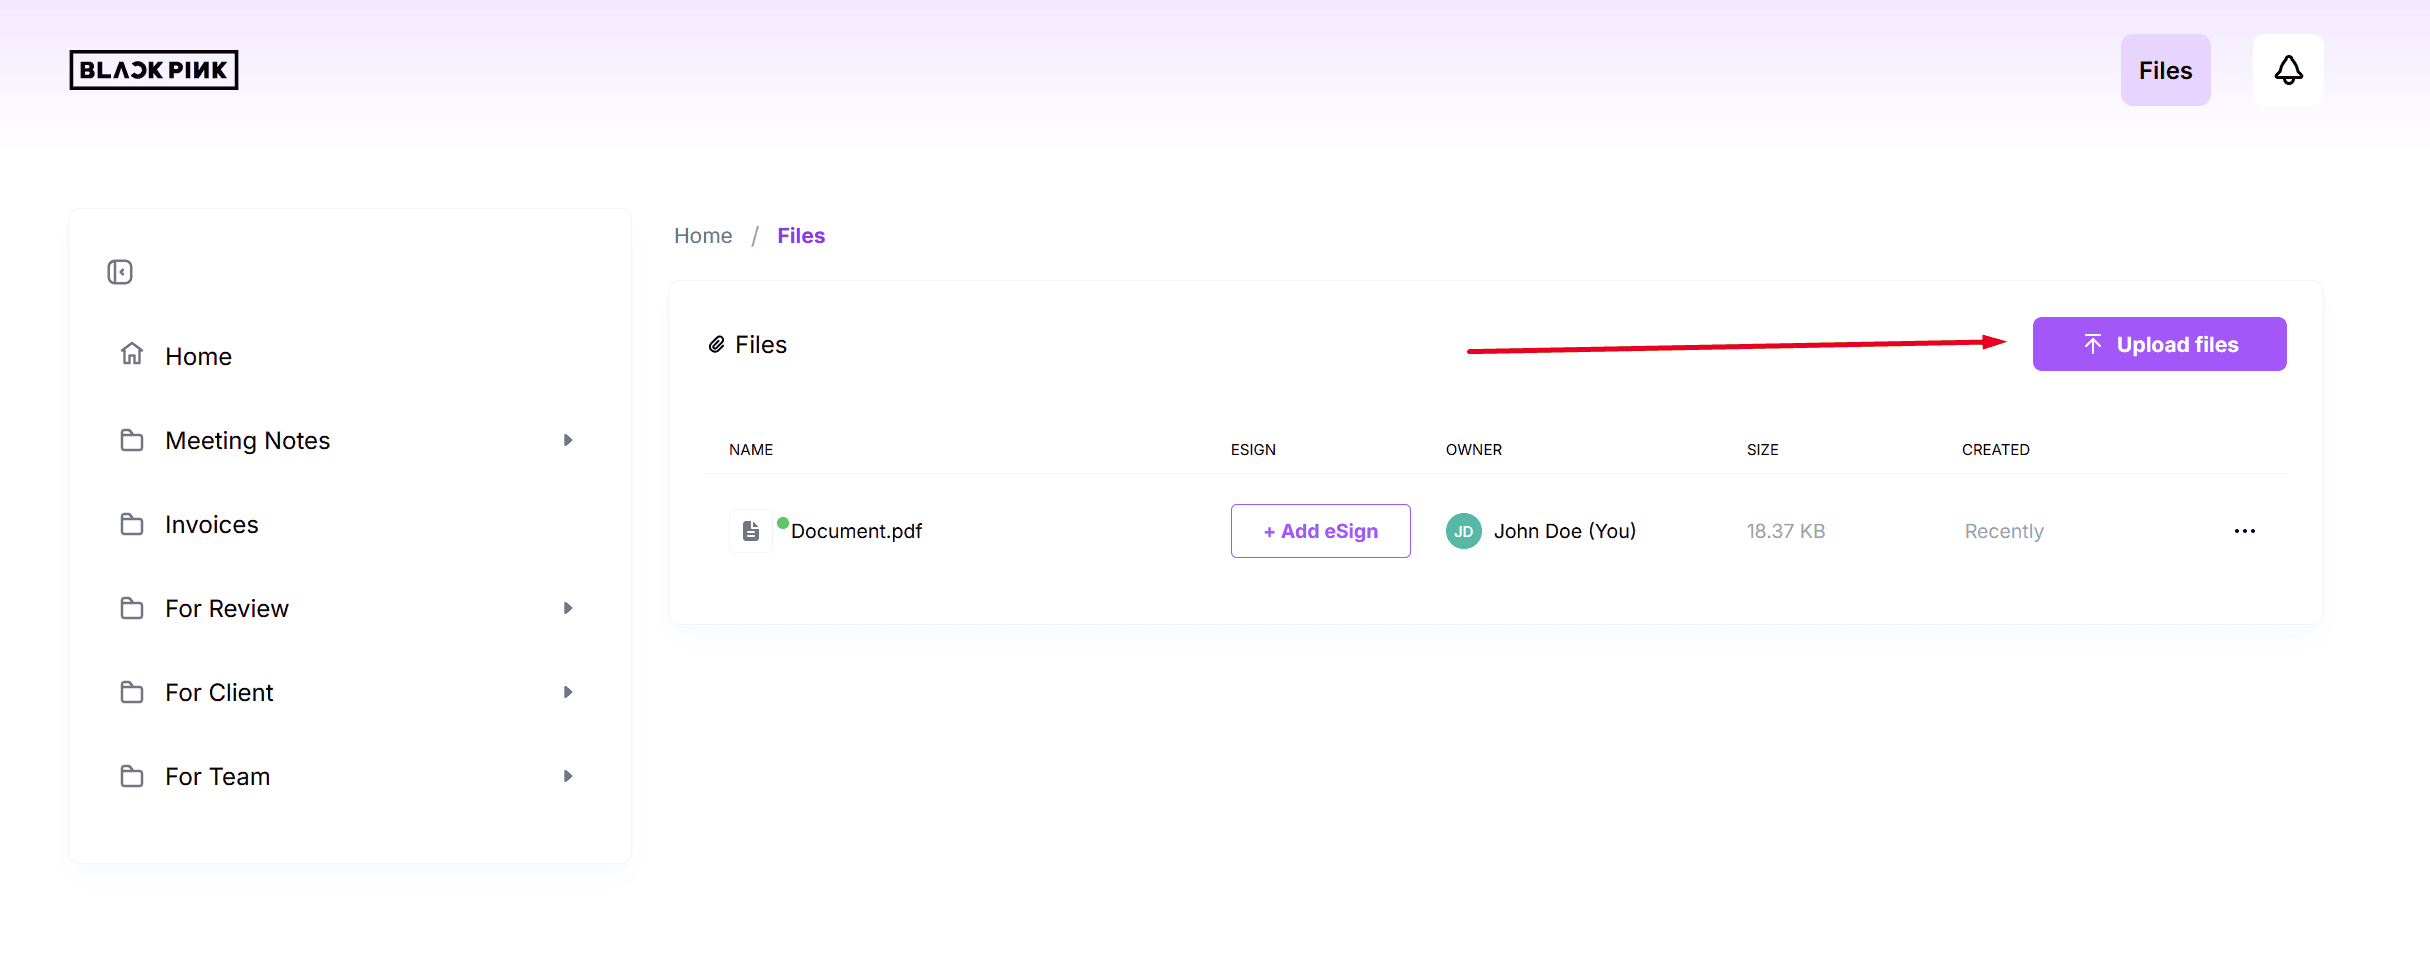Image resolution: width=2430 pixels, height=963 pixels.
Task: Click the ESIGN column header
Action: pyautogui.click(x=1253, y=450)
